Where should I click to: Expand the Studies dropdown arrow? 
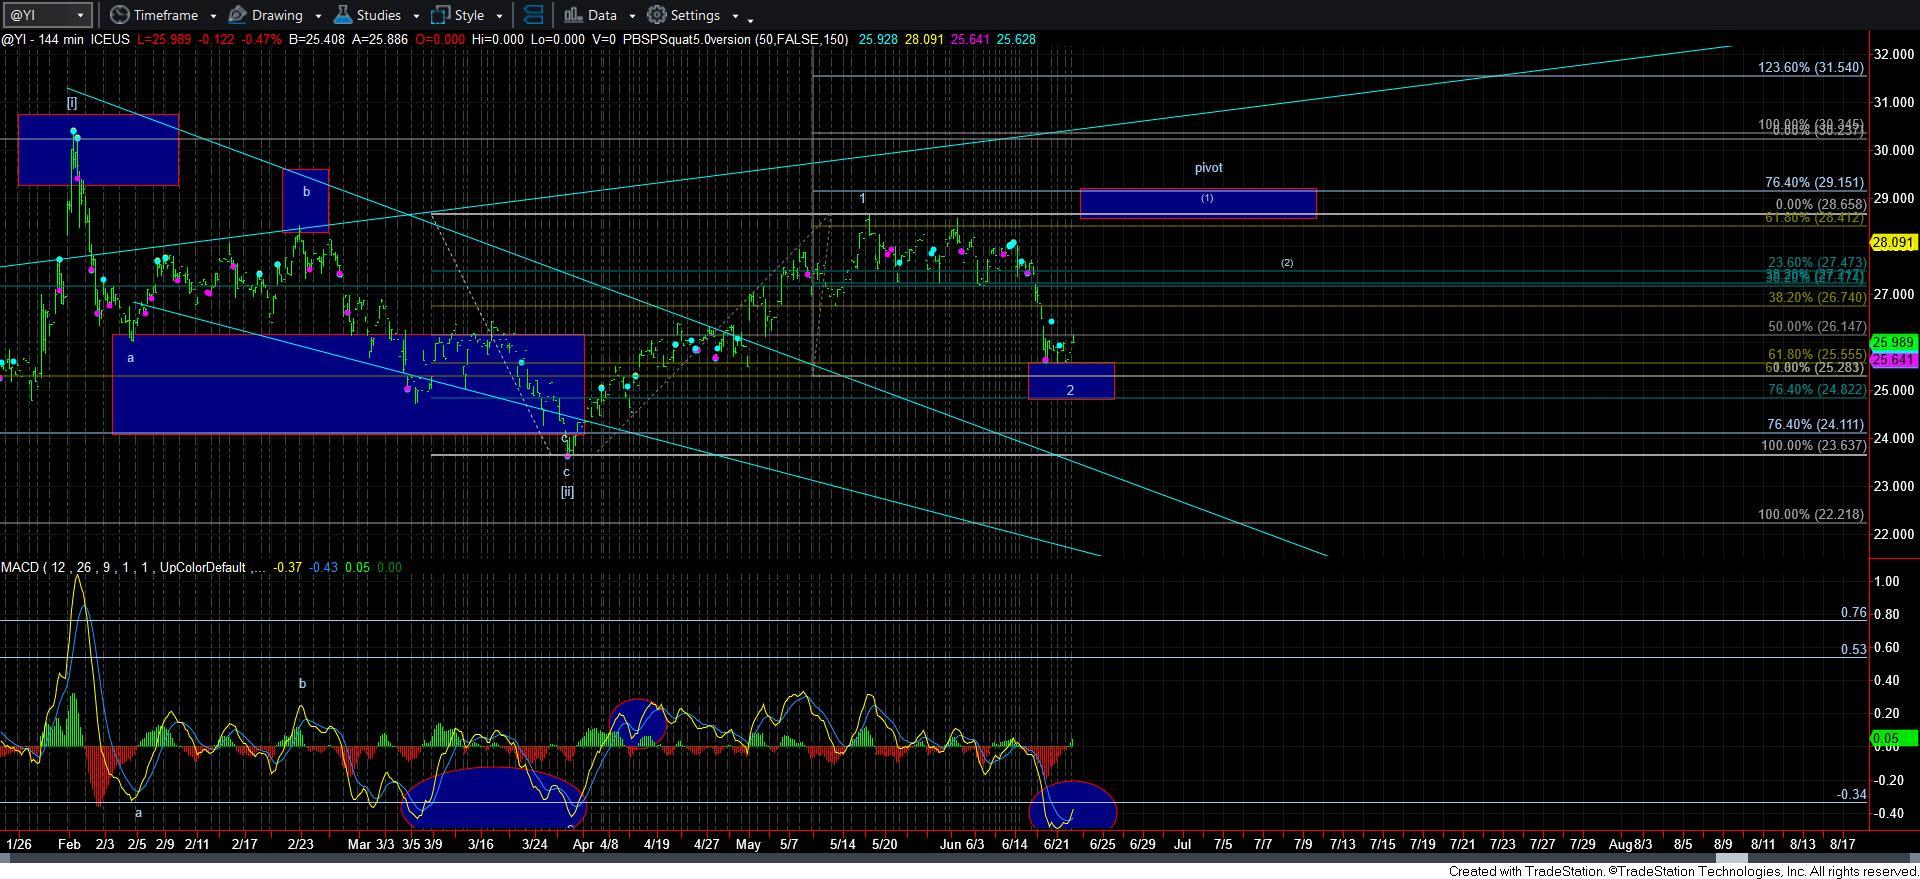tap(416, 16)
